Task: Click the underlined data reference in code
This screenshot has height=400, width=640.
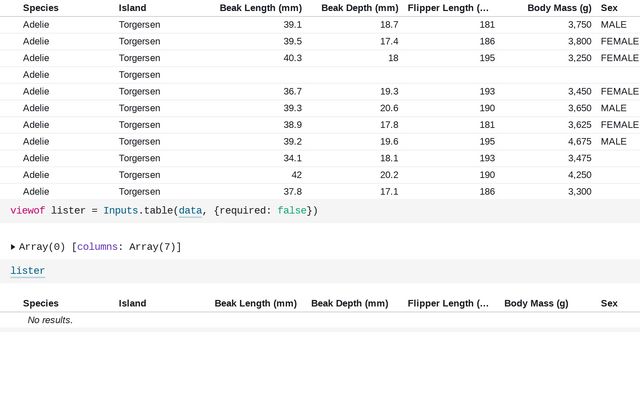Action: [190, 211]
